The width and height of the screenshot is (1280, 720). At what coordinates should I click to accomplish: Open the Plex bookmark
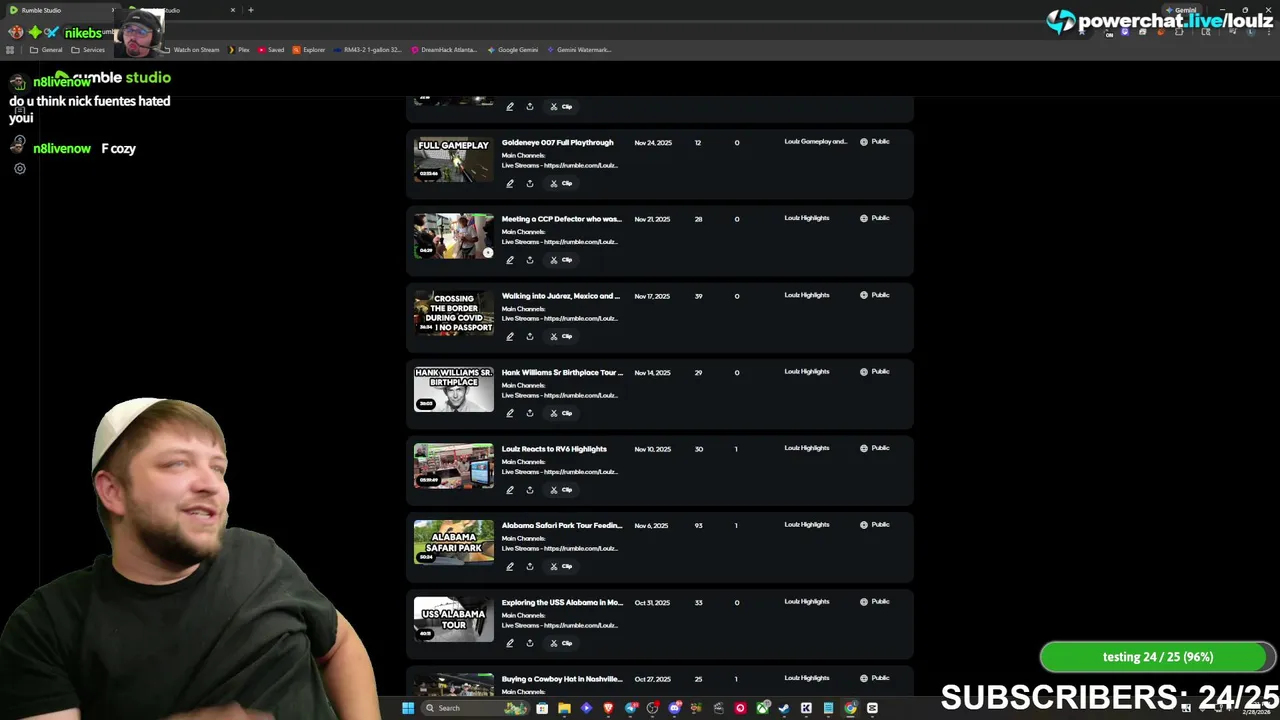coord(238,50)
